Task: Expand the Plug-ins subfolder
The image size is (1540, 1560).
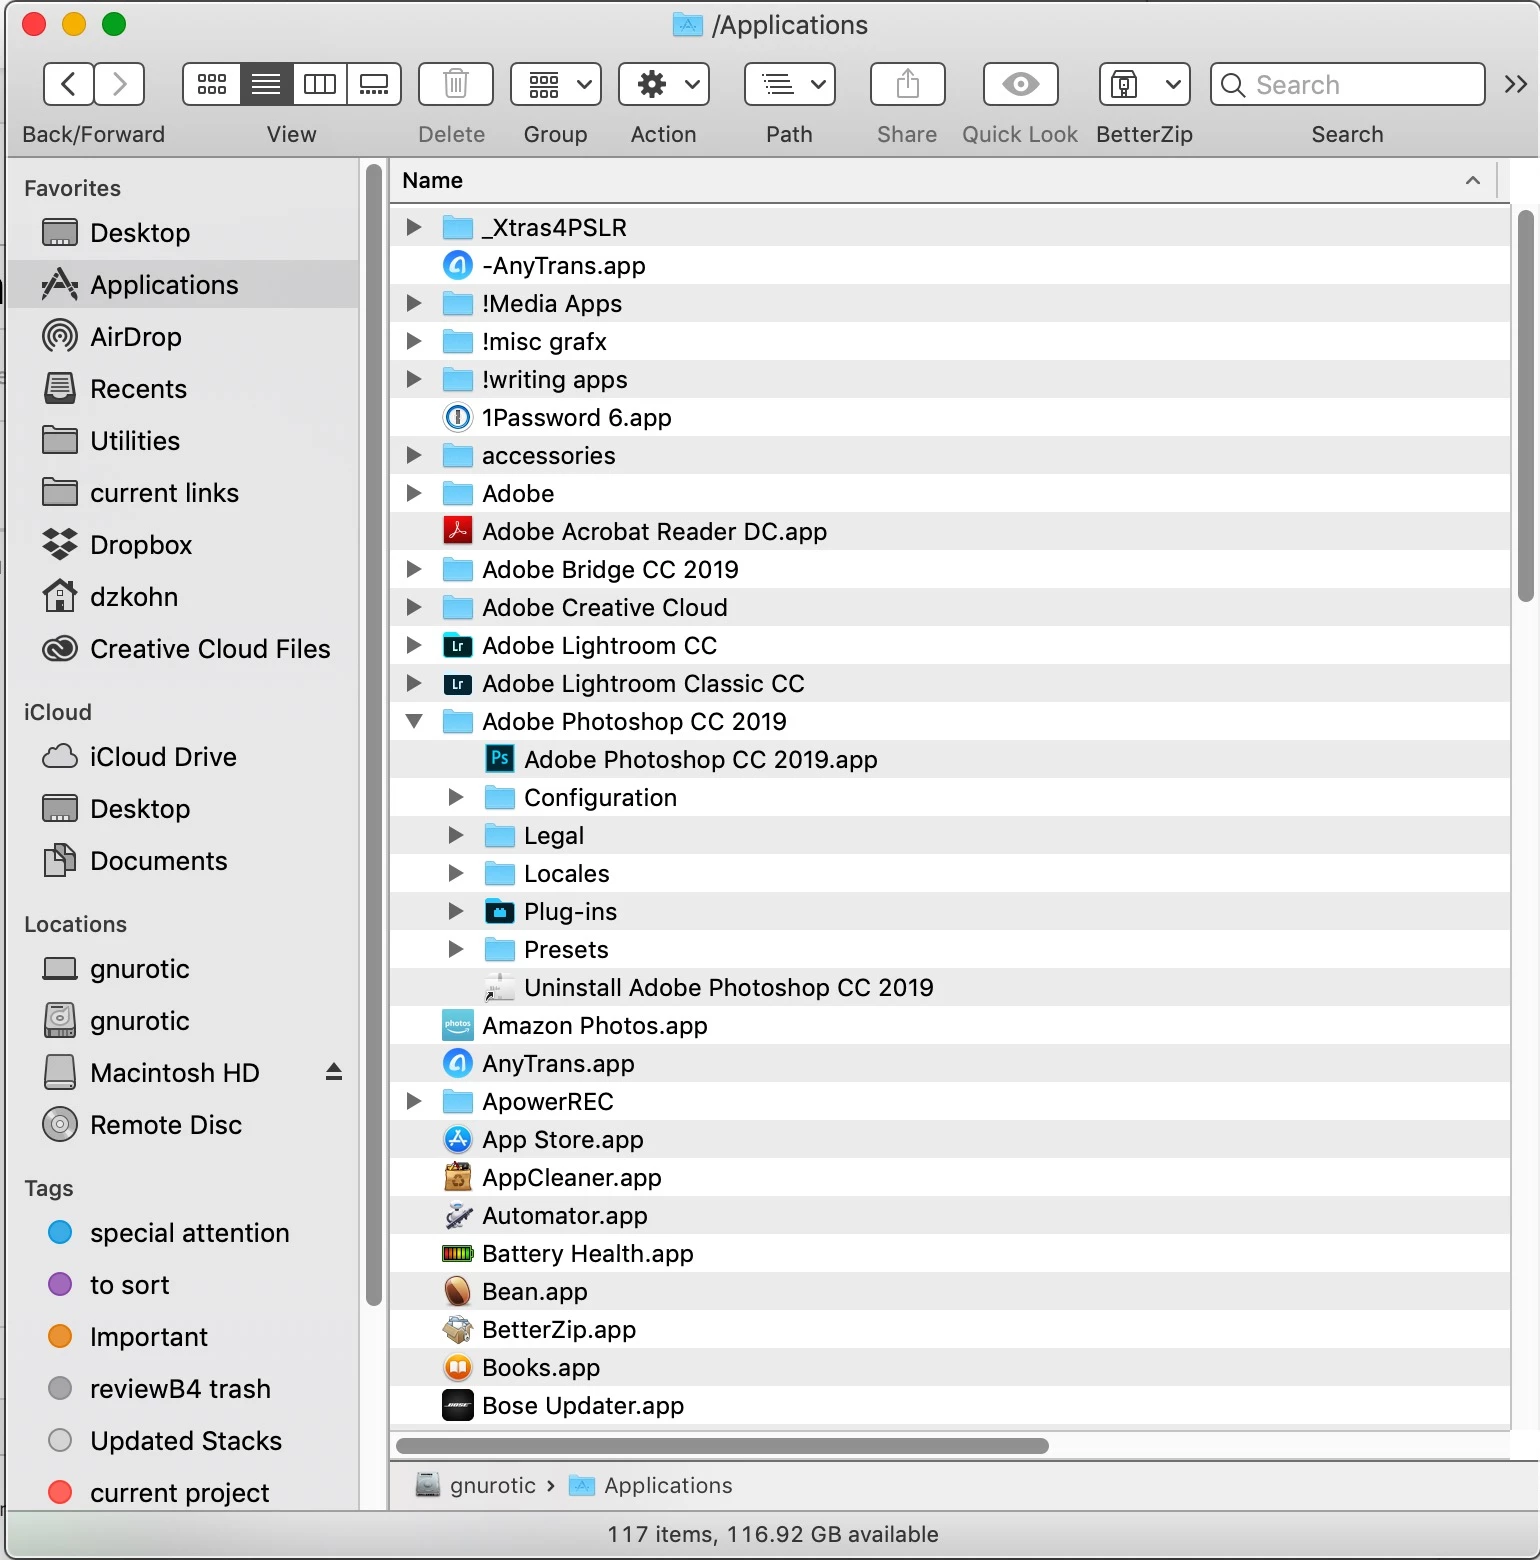Action: point(455,911)
